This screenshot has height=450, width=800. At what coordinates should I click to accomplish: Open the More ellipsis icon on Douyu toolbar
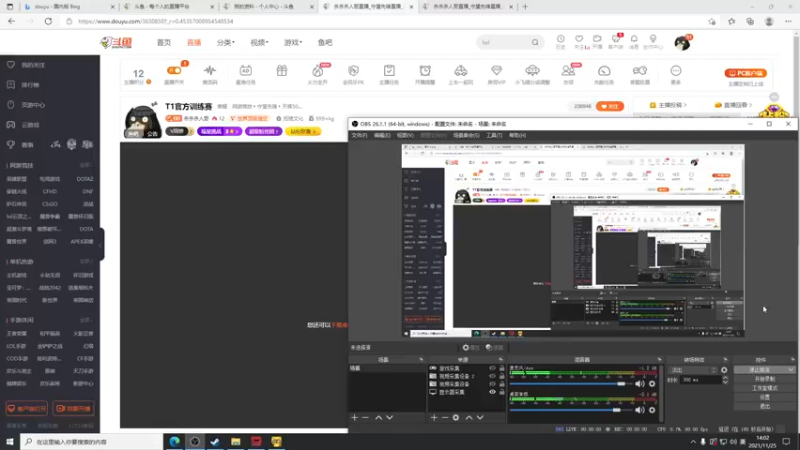pos(676,71)
